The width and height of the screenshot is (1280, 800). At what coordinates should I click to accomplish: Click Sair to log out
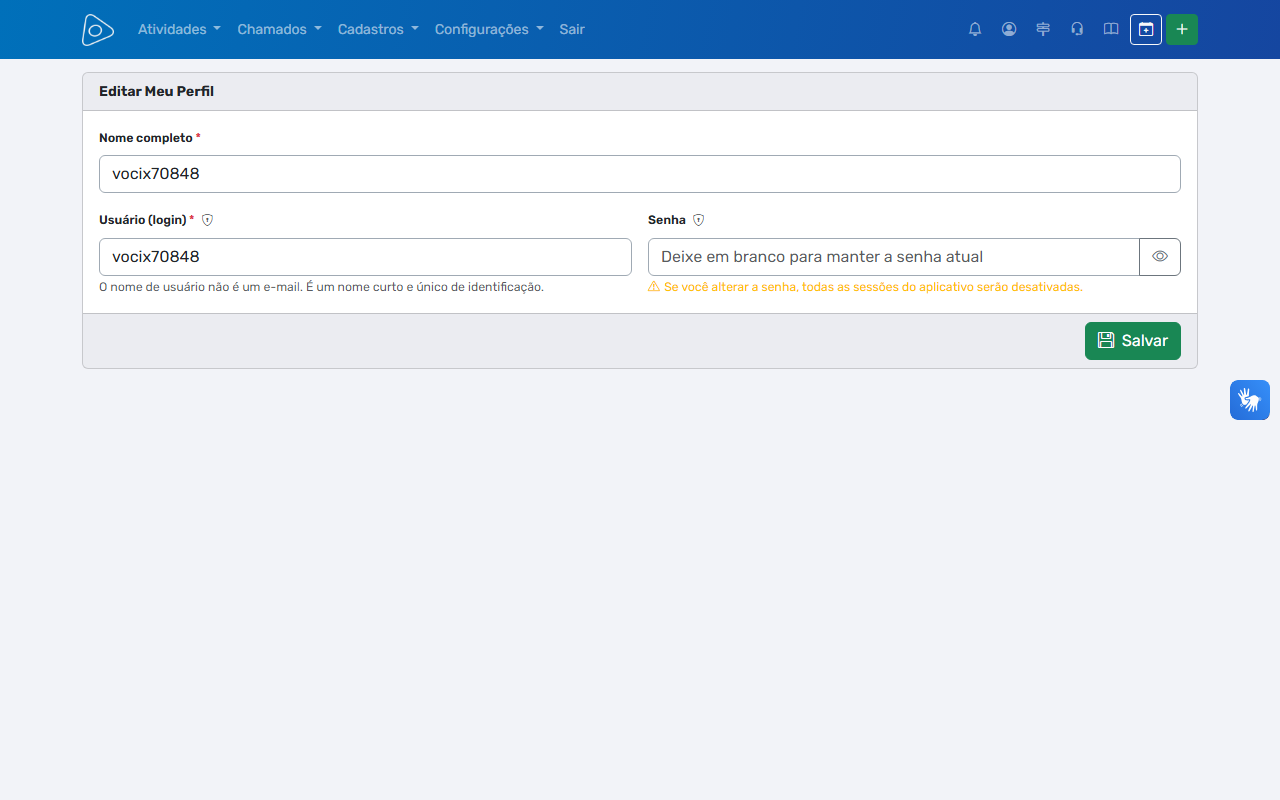coord(572,29)
